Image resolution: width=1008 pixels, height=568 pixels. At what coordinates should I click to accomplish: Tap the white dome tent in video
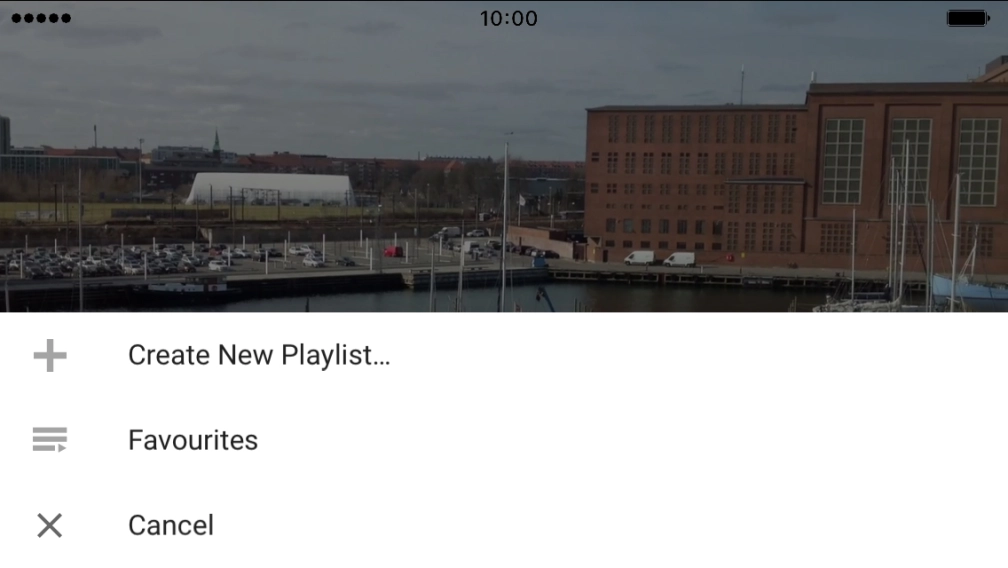[271, 189]
